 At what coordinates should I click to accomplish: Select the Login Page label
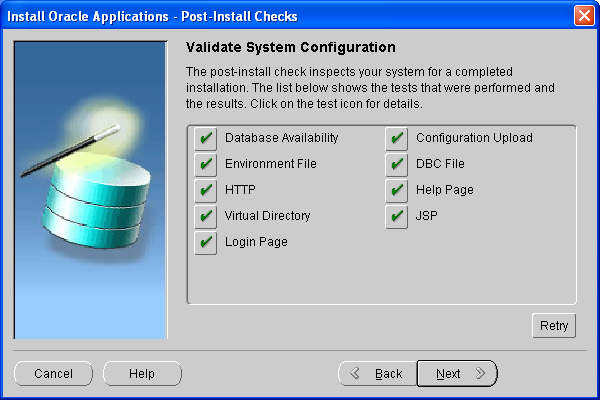click(256, 242)
